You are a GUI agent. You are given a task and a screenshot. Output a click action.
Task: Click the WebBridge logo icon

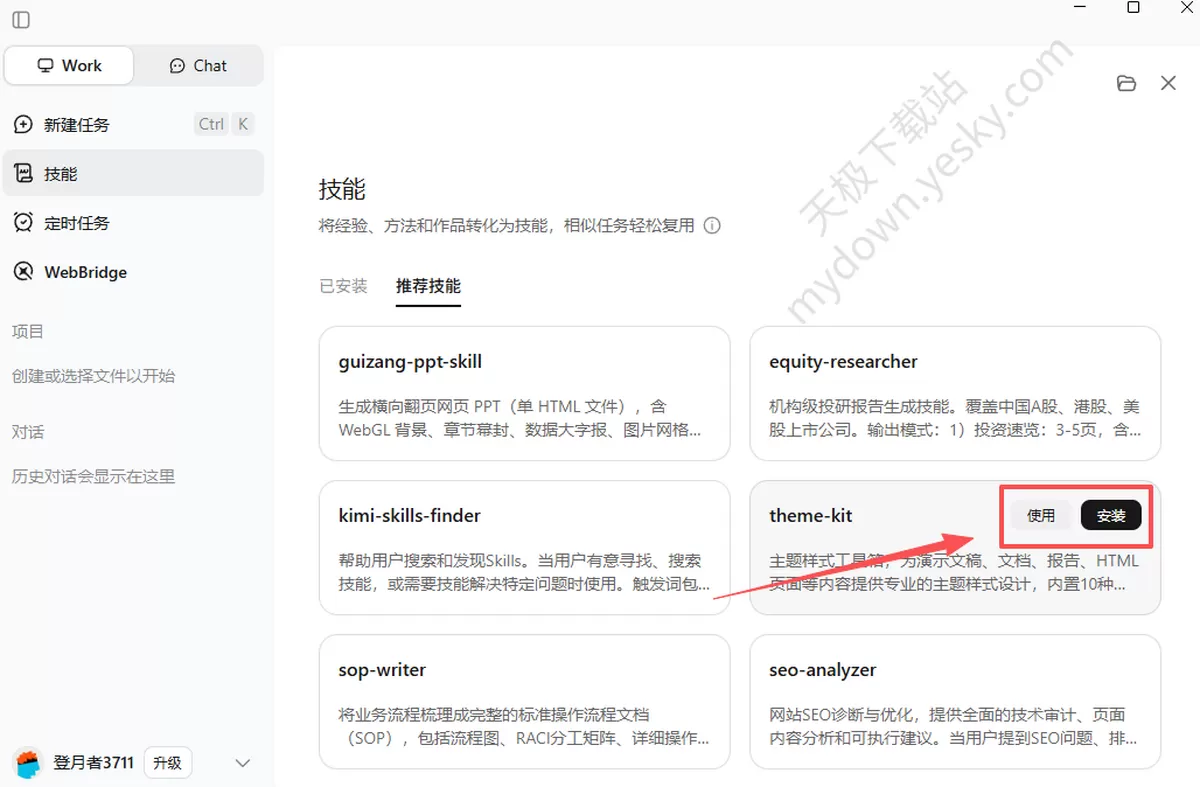[x=23, y=272]
